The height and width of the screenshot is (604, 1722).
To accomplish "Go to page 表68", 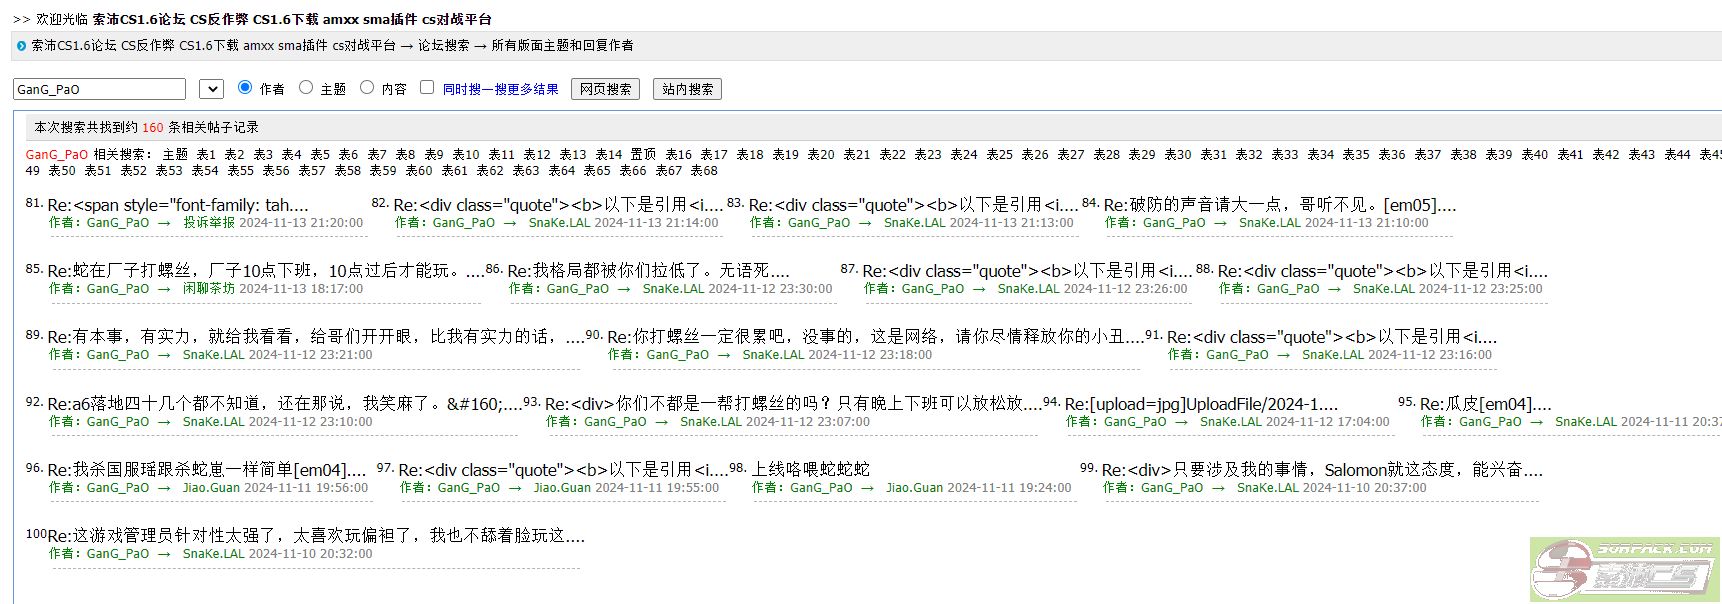I will pyautogui.click(x=704, y=171).
